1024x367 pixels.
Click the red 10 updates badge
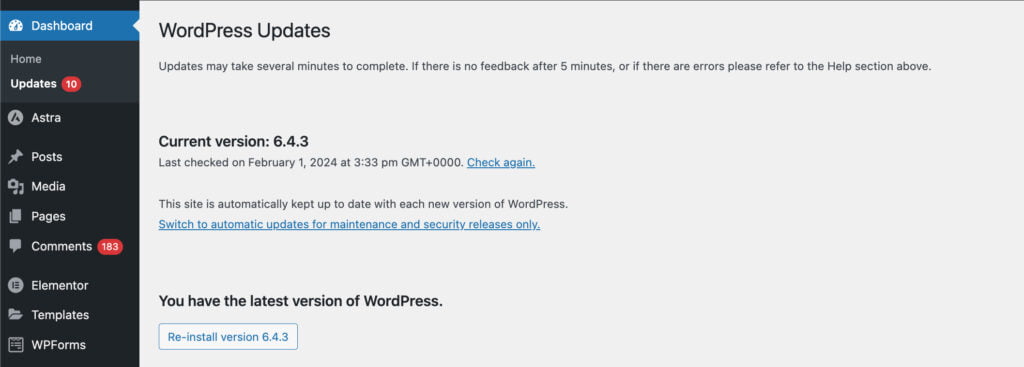71,84
